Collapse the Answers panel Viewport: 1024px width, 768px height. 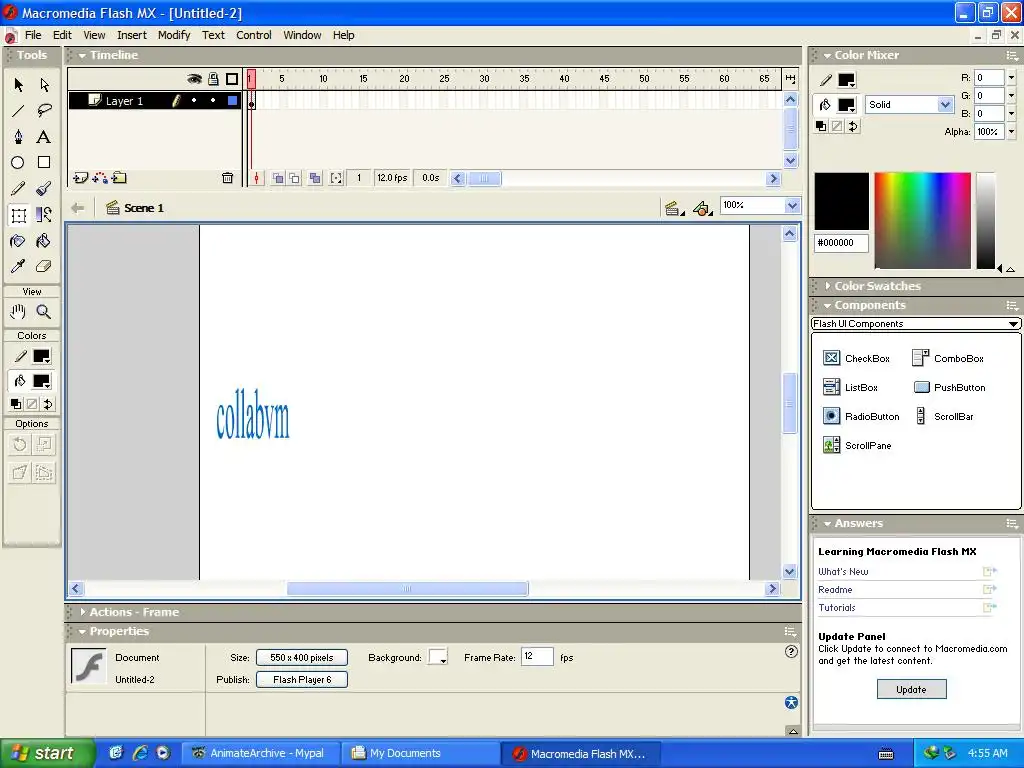[827, 523]
